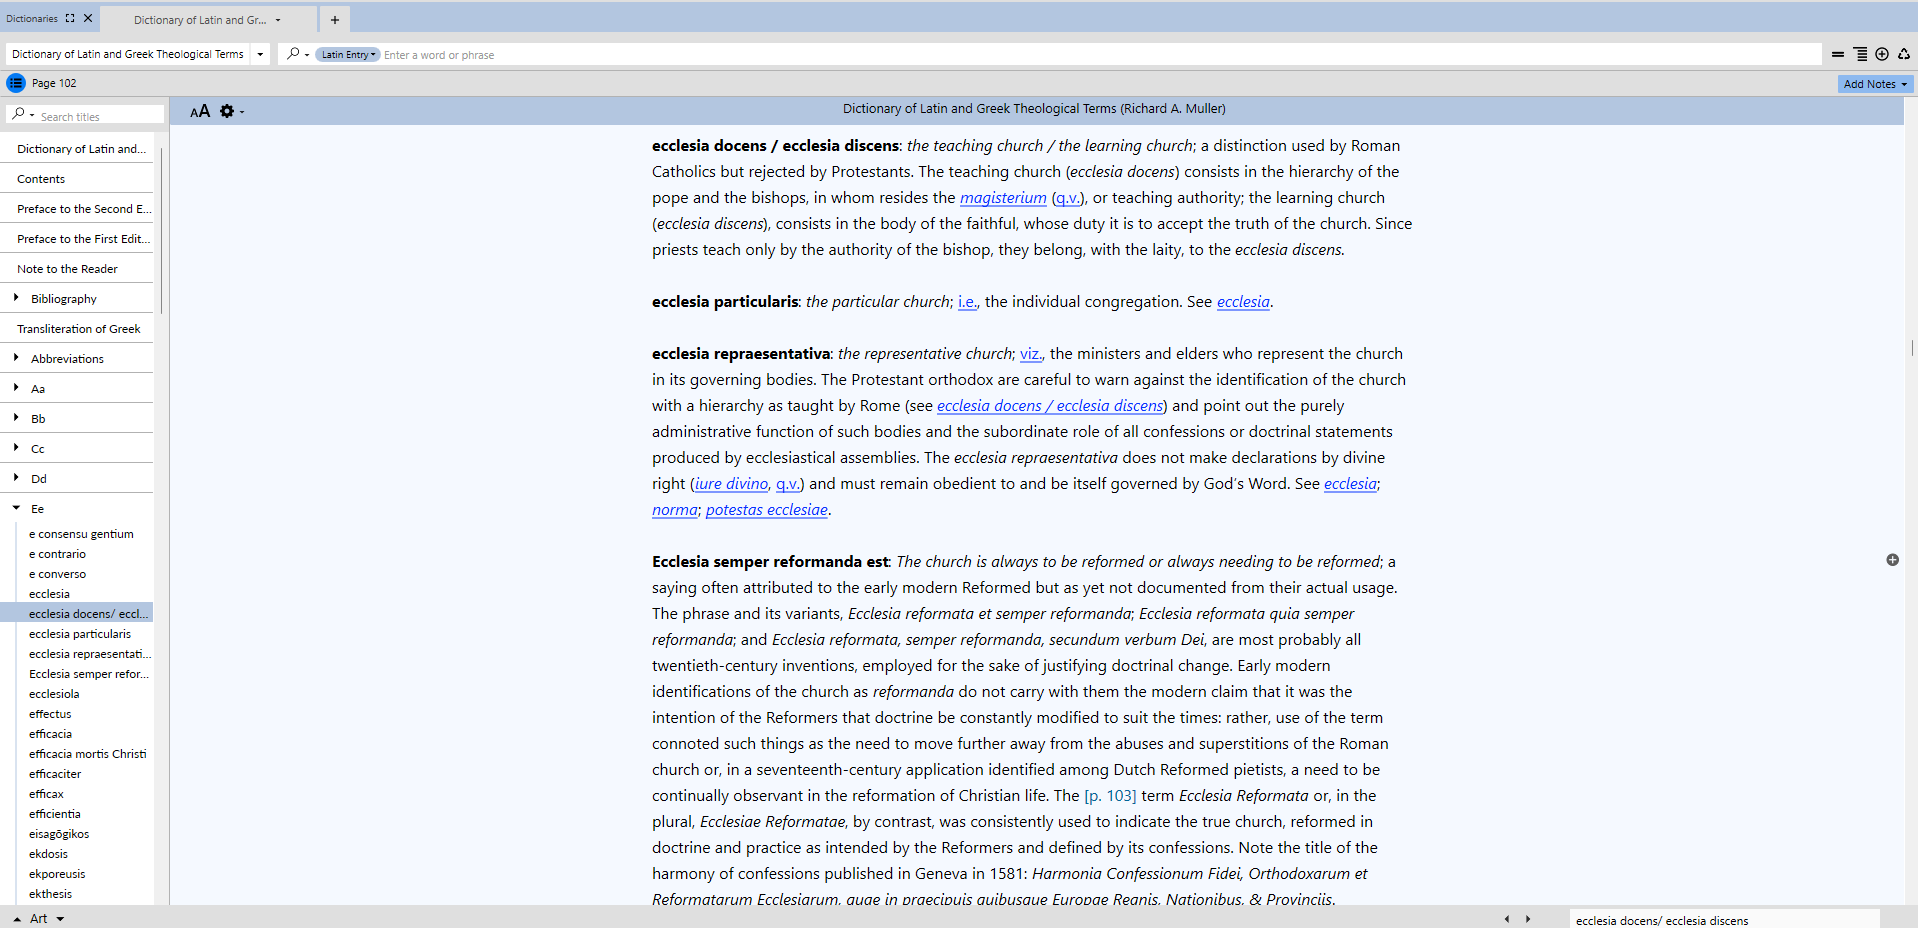Select 'ecclesia particularis' sidebar entry
1918x928 pixels.
(80, 634)
